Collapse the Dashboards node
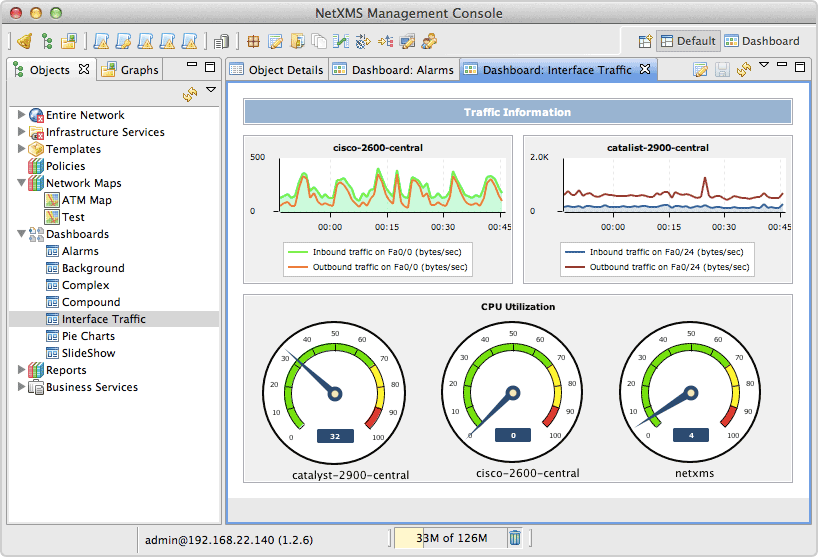The image size is (818, 557). click(x=21, y=234)
